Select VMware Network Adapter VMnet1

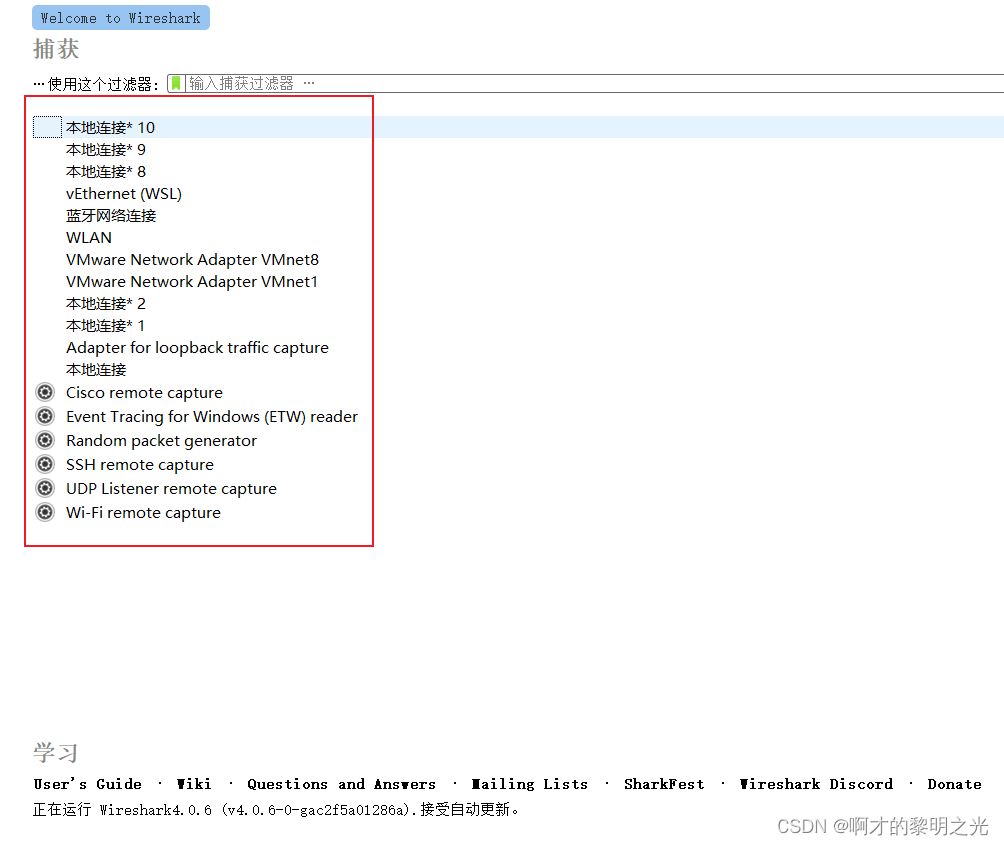191,282
